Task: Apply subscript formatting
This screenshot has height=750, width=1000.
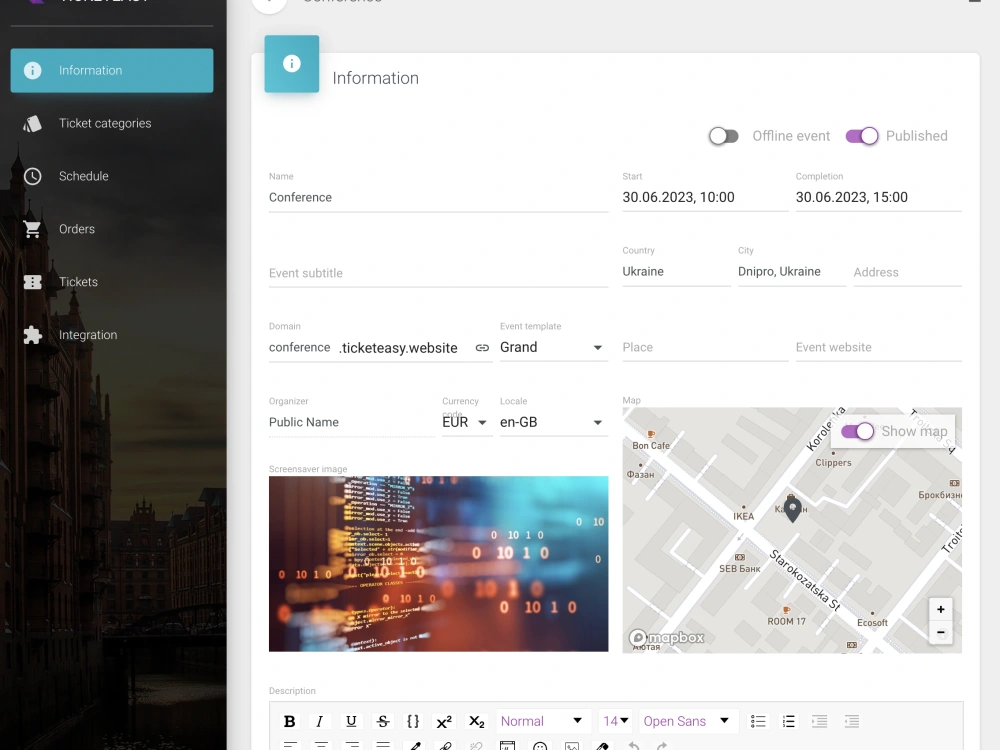Action: point(476,721)
